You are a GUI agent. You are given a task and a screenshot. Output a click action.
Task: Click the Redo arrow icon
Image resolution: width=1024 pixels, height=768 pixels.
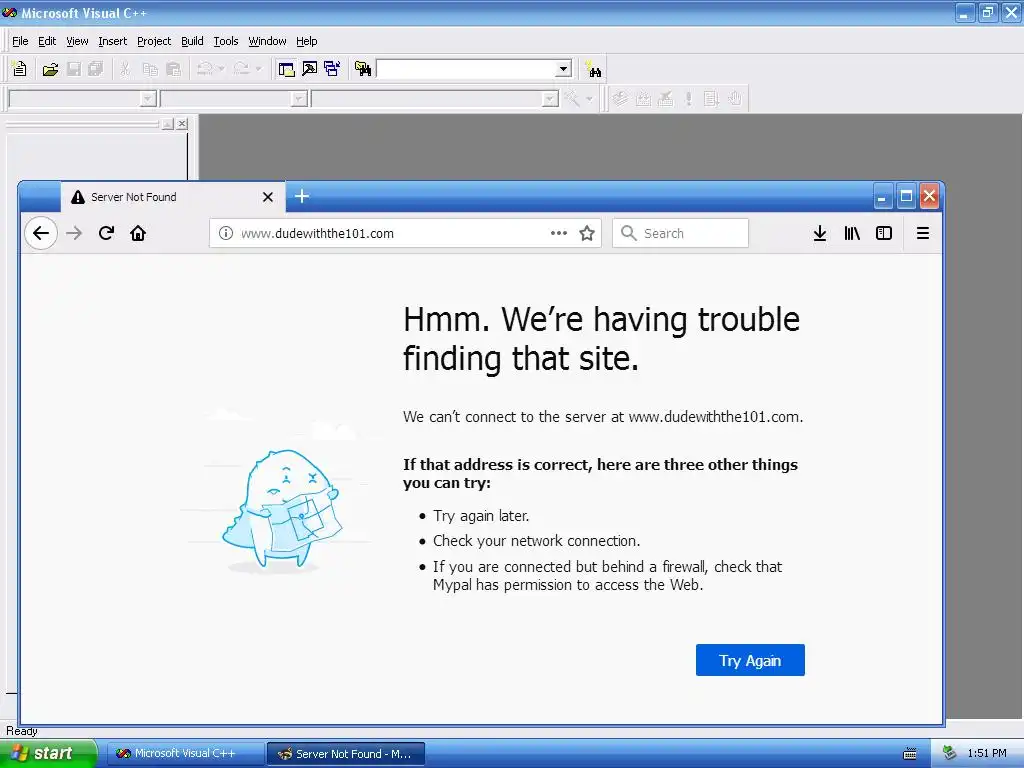242,69
